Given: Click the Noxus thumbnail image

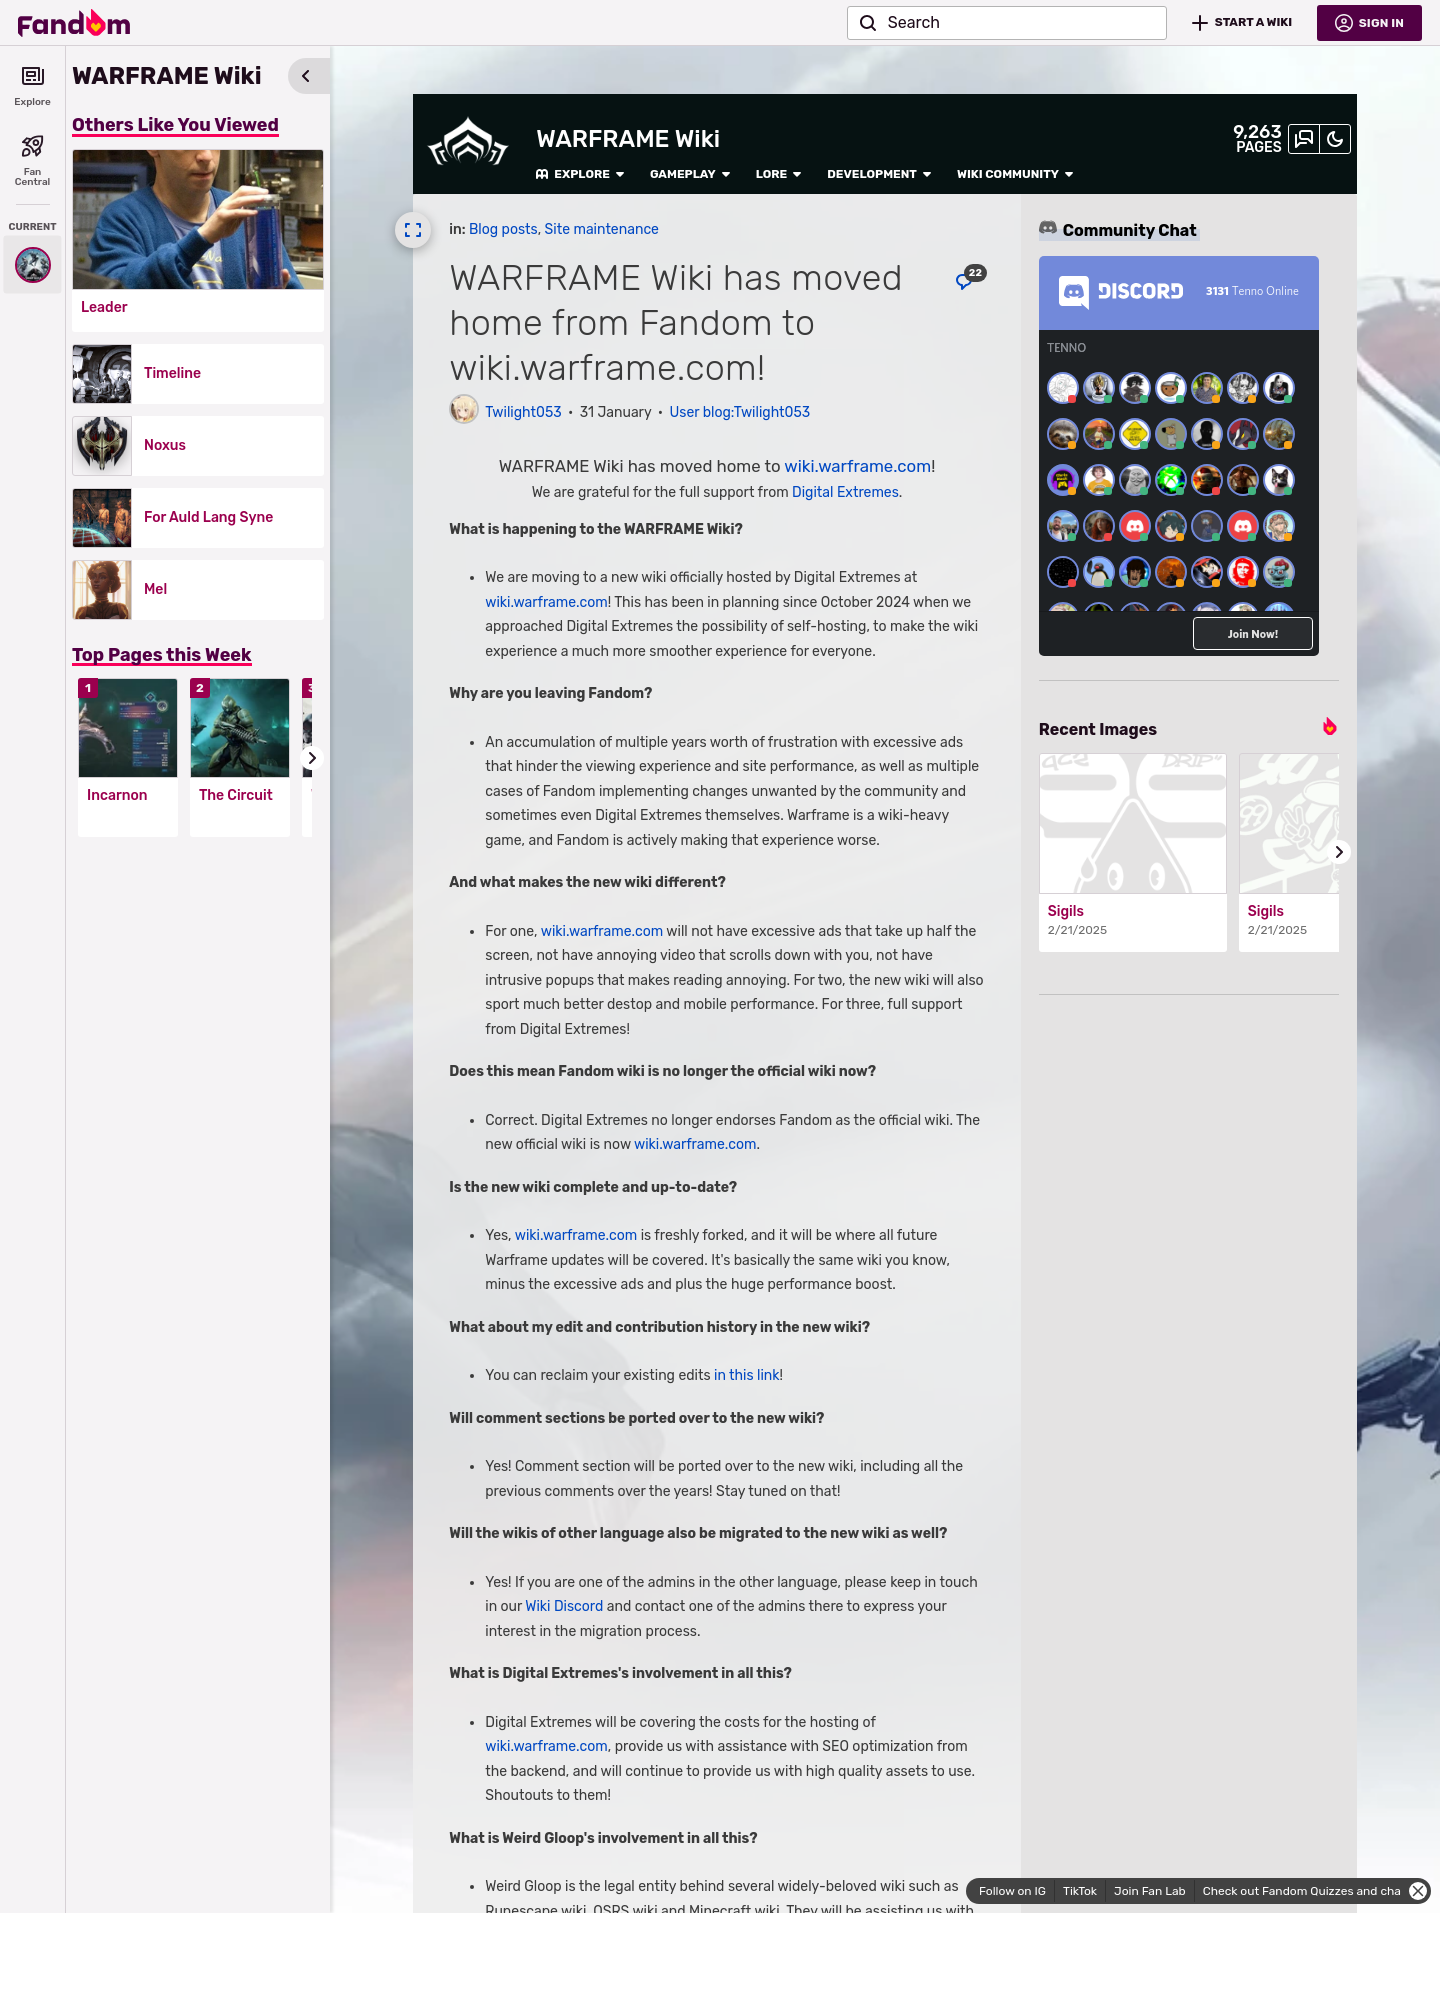Looking at the screenshot, I should (102, 446).
